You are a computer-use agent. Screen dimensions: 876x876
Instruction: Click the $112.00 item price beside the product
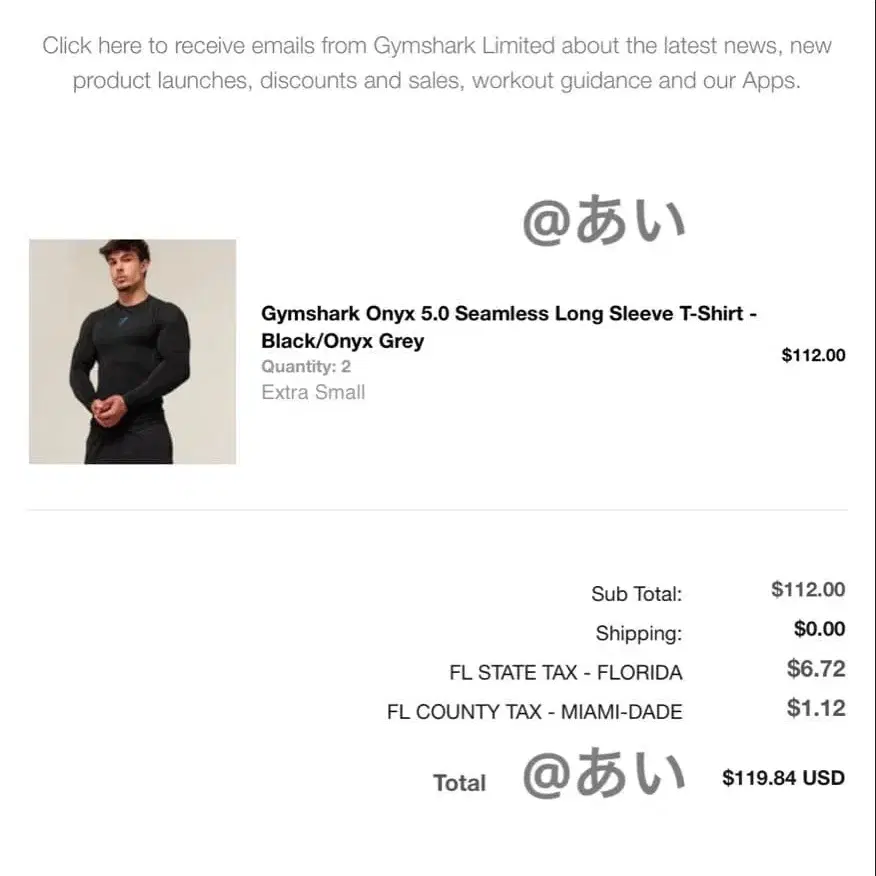coord(812,355)
